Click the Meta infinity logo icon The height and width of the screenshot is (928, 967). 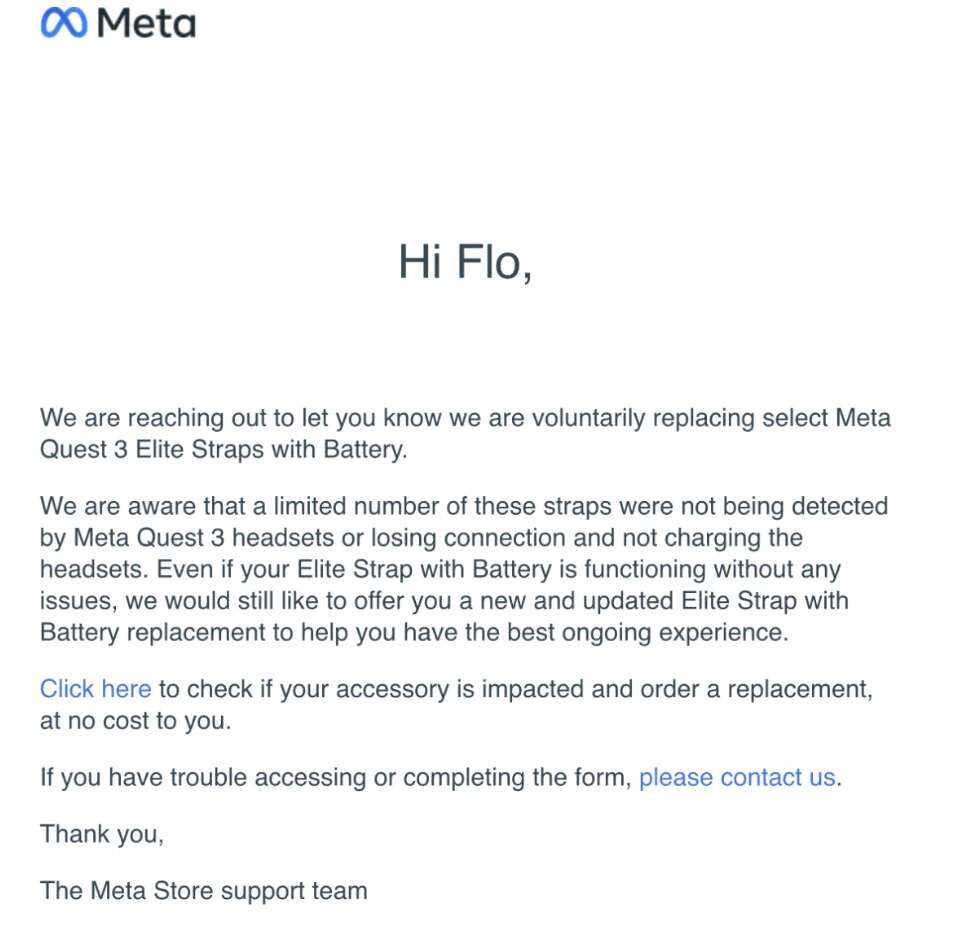coord(65,23)
